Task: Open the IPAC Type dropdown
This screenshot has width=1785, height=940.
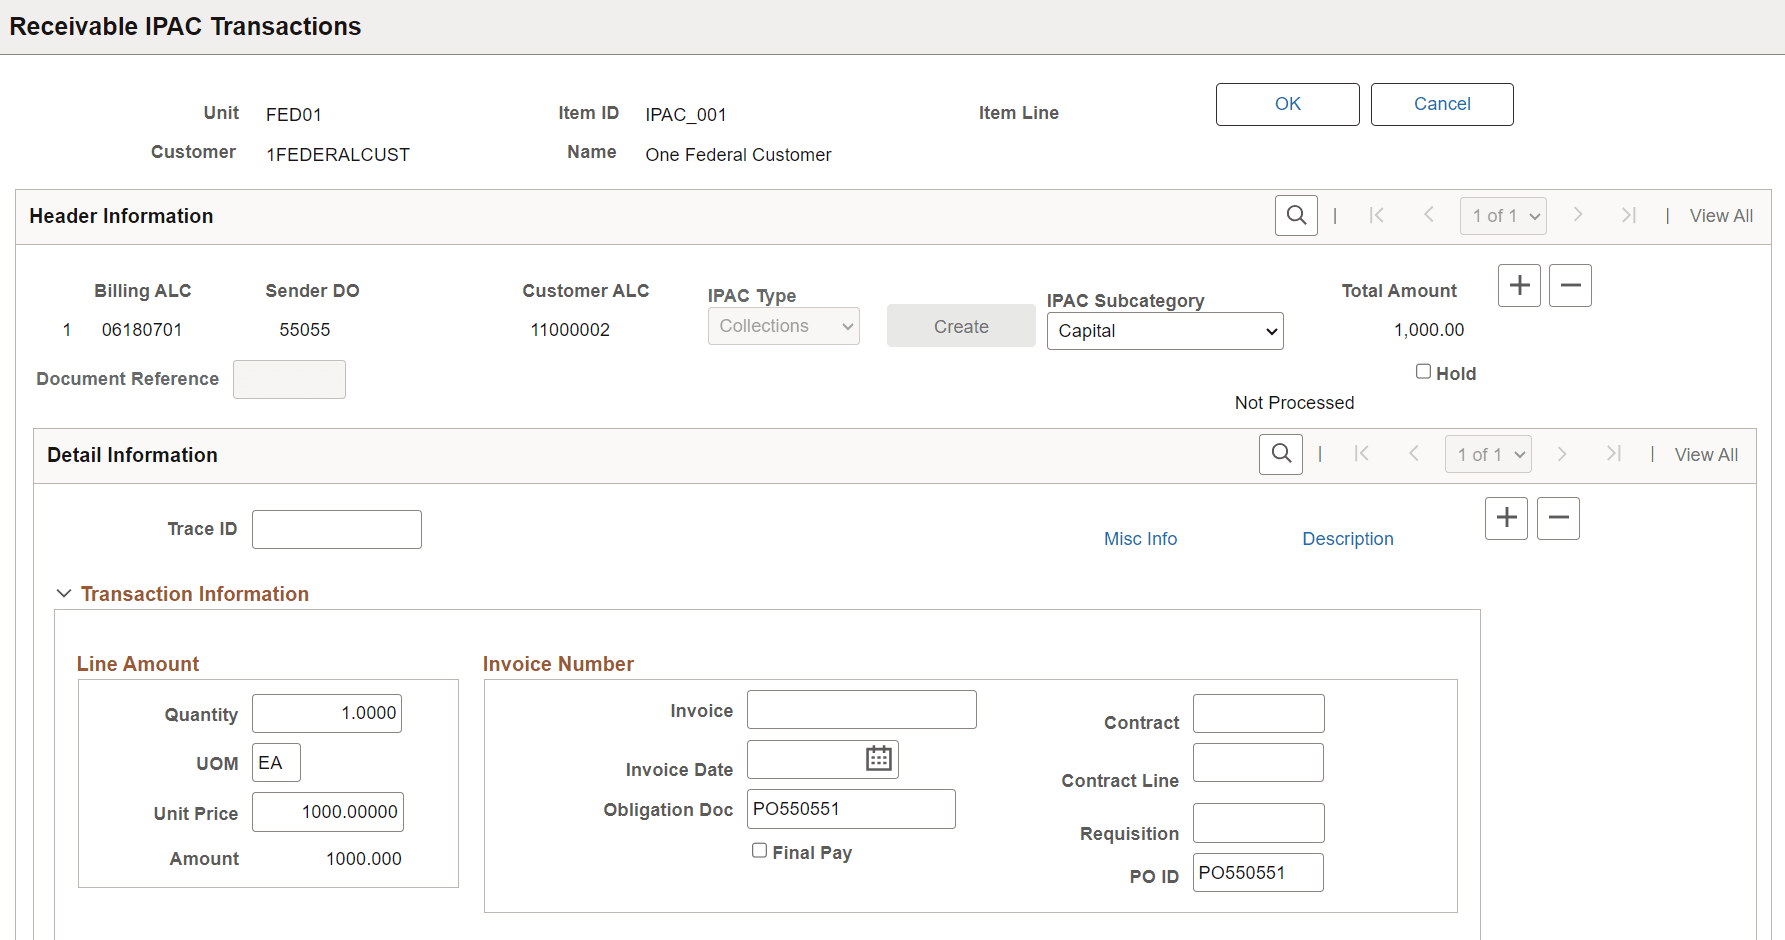Action: (783, 325)
